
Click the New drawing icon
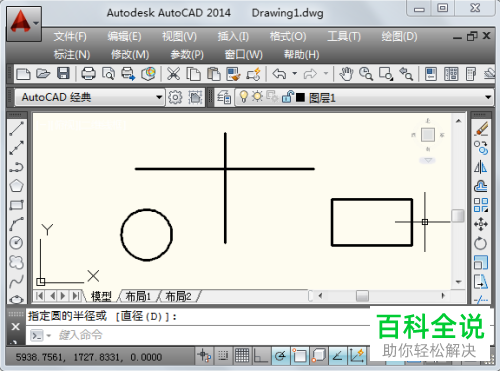click(x=23, y=74)
